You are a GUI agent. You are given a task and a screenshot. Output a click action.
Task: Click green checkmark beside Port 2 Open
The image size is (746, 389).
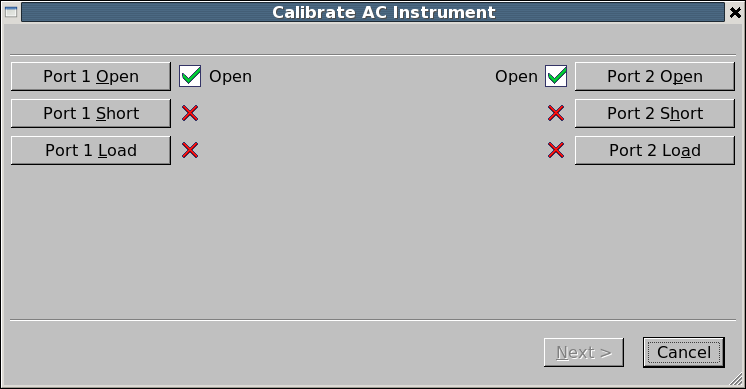click(556, 76)
